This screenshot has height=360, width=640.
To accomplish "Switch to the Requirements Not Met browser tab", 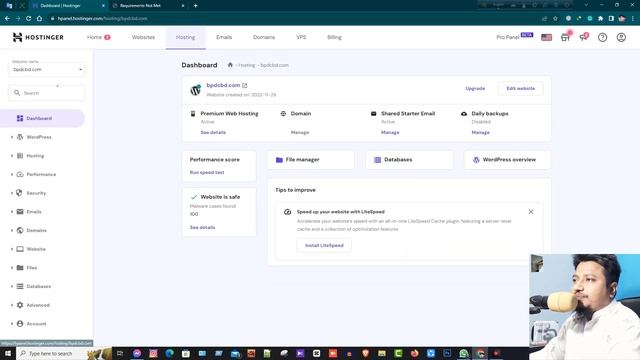I will pyautogui.click(x=147, y=6).
